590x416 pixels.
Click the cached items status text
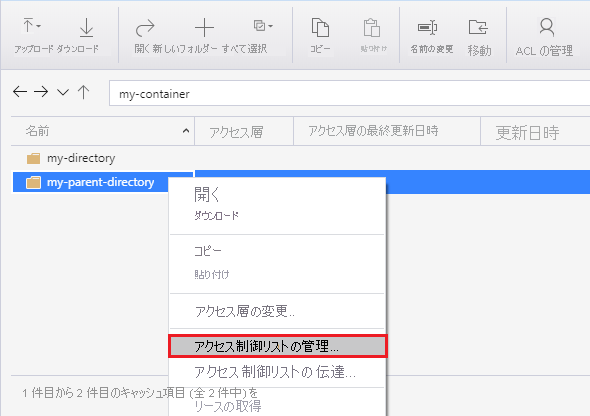click(x=140, y=393)
